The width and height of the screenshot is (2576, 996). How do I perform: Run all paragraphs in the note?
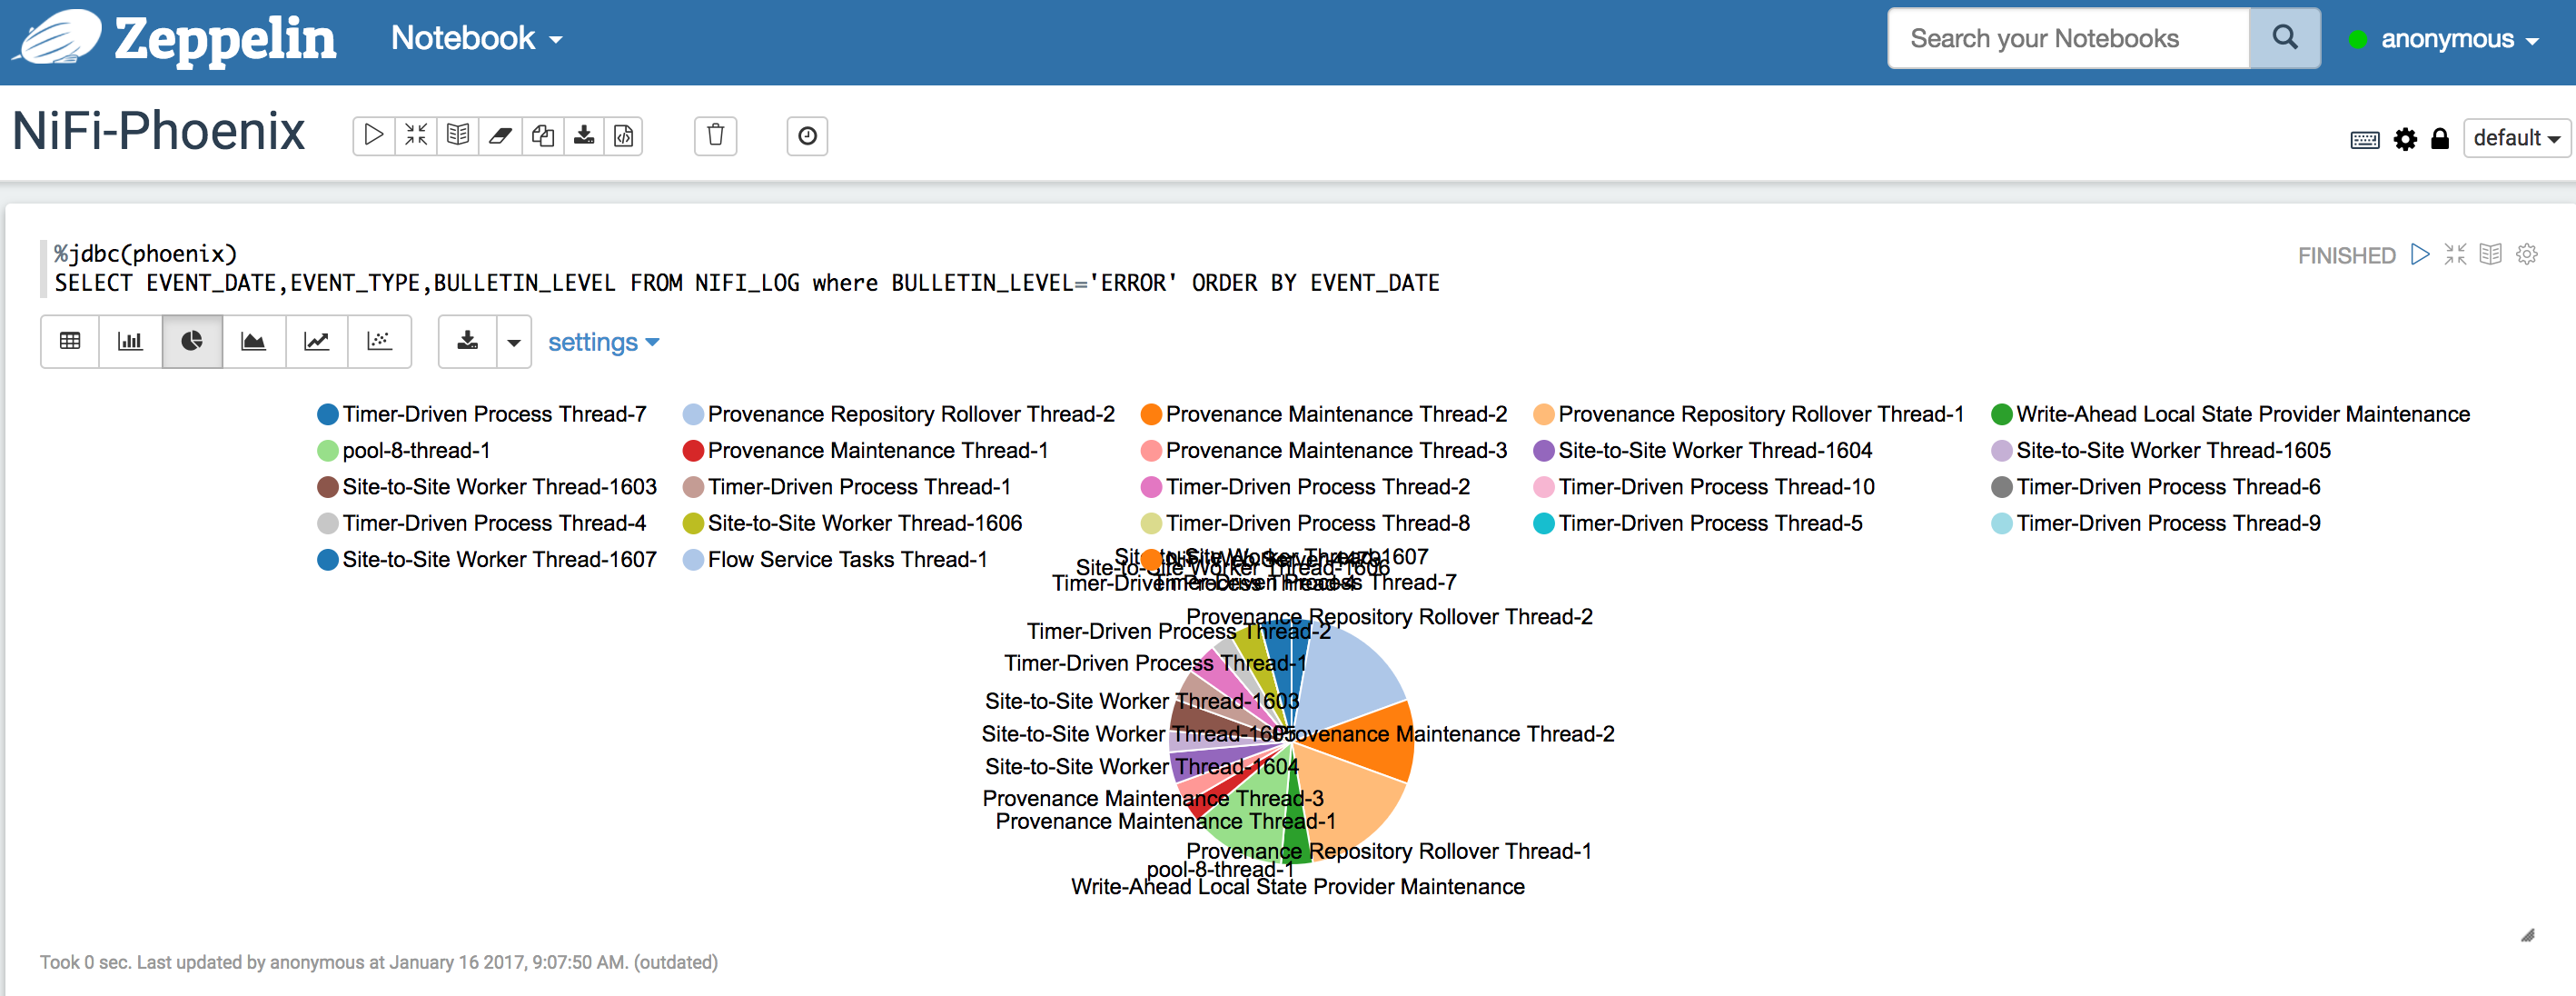pos(372,136)
